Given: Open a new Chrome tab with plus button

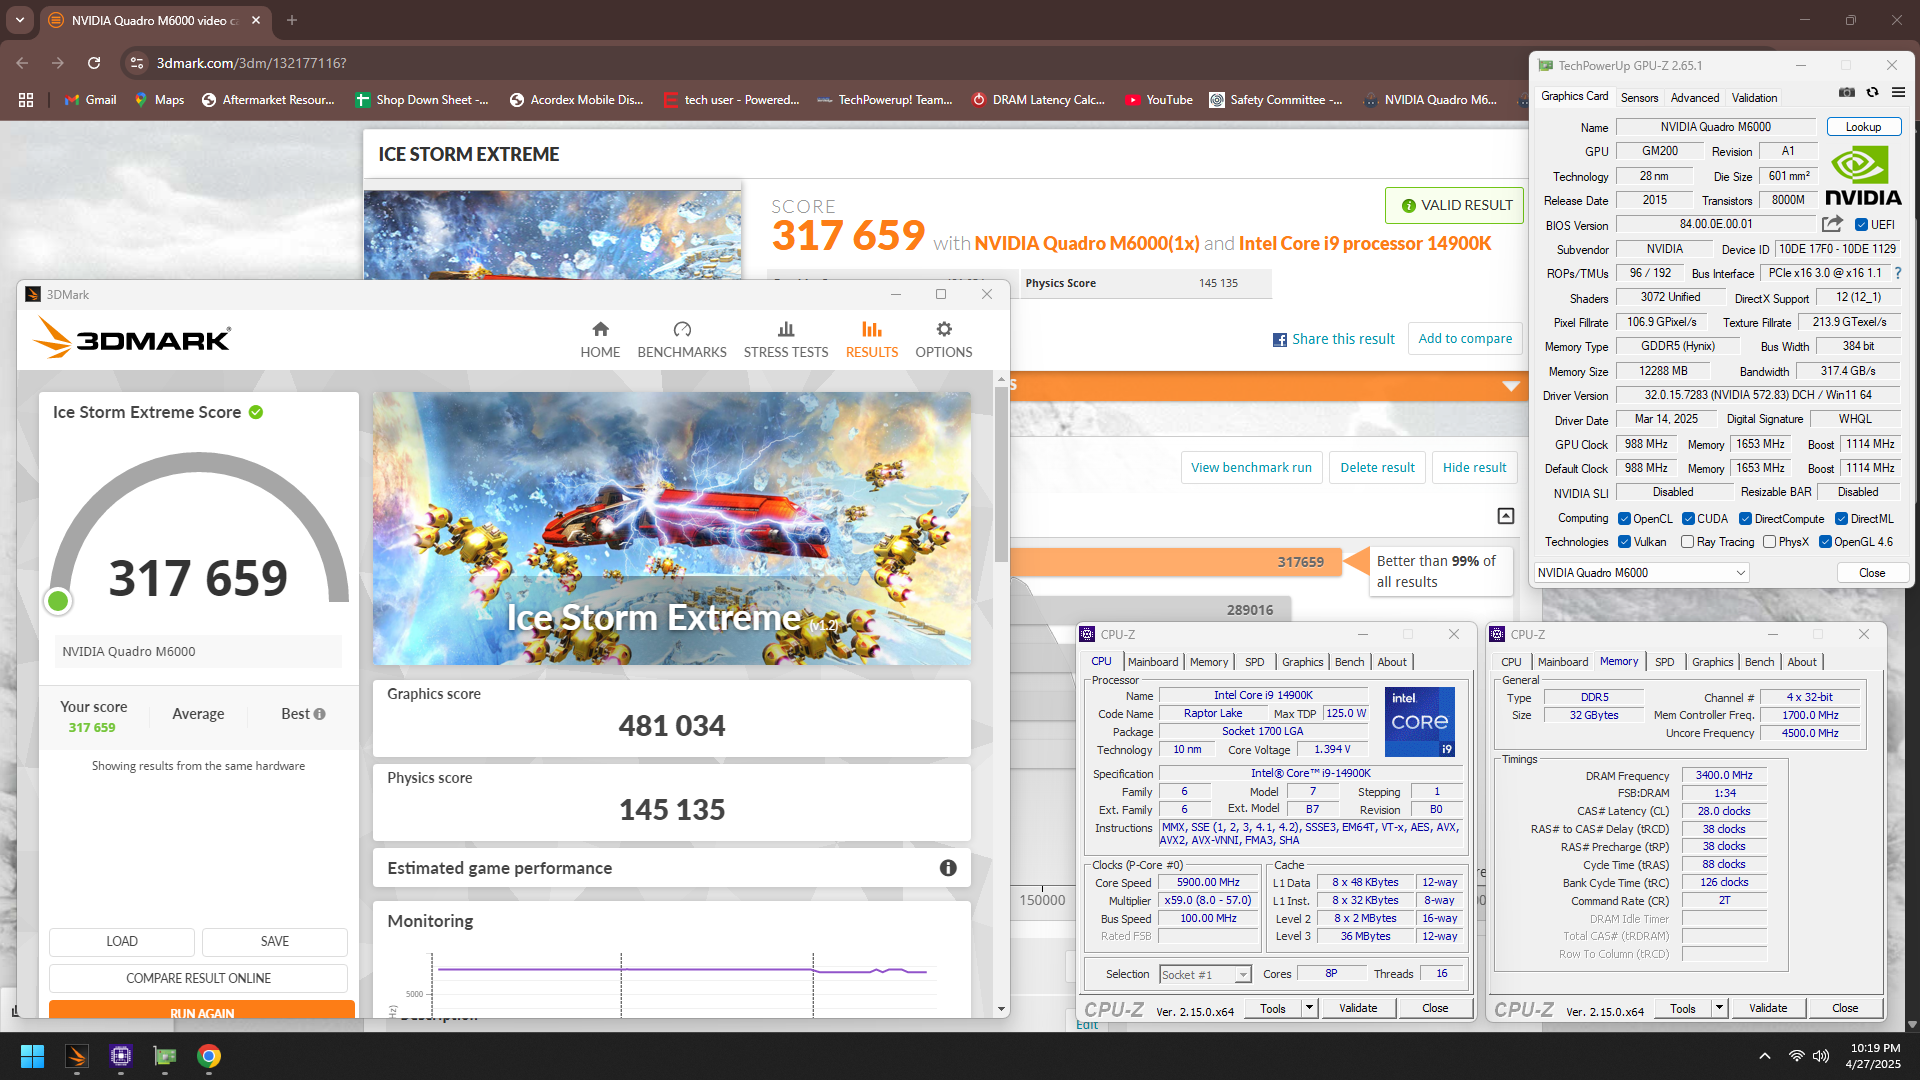Looking at the screenshot, I should [292, 20].
